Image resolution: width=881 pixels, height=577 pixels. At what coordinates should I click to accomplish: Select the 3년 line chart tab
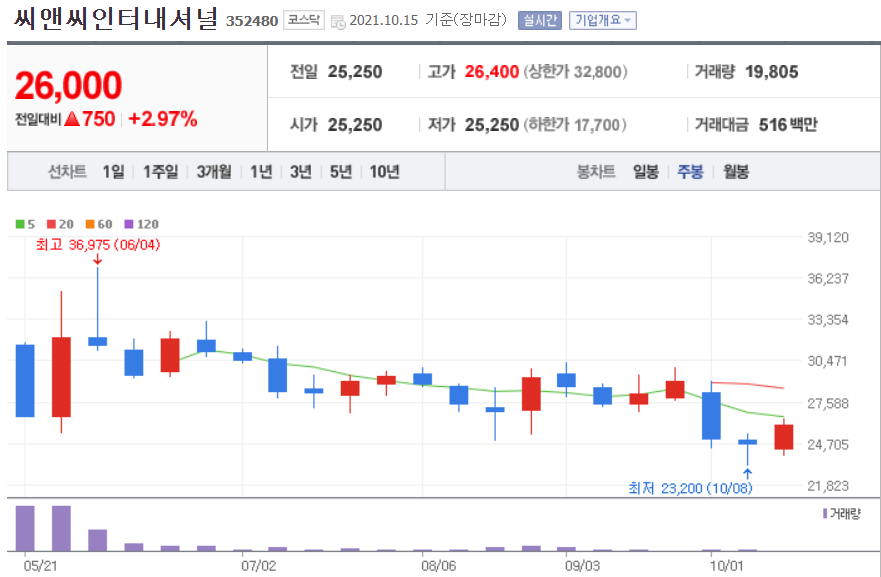(301, 171)
